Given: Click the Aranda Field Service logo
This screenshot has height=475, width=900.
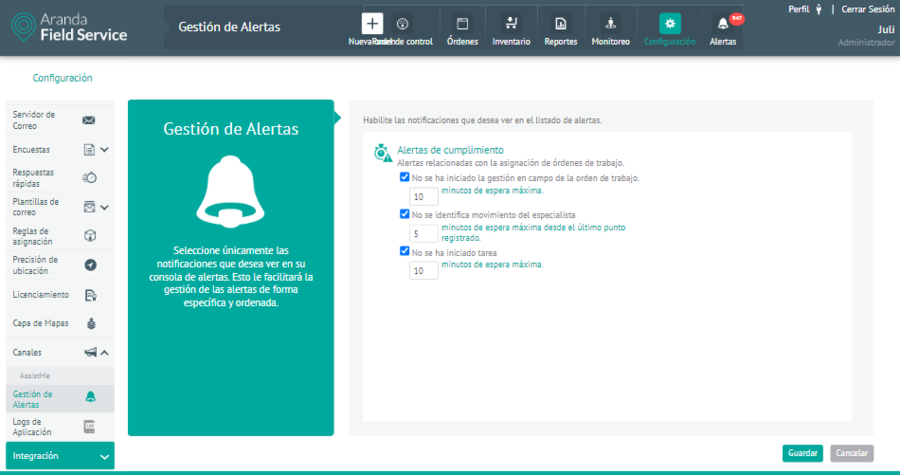Looking at the screenshot, I should [x=69, y=28].
